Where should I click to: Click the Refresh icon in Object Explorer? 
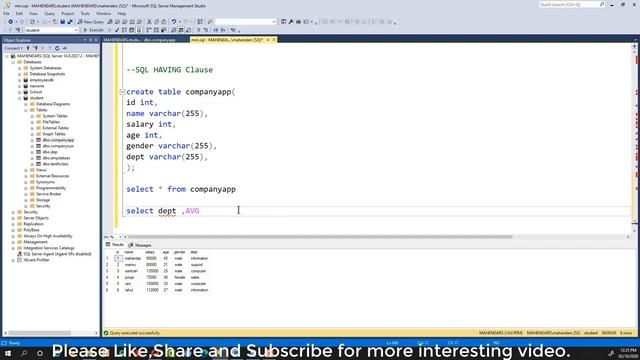57,48
